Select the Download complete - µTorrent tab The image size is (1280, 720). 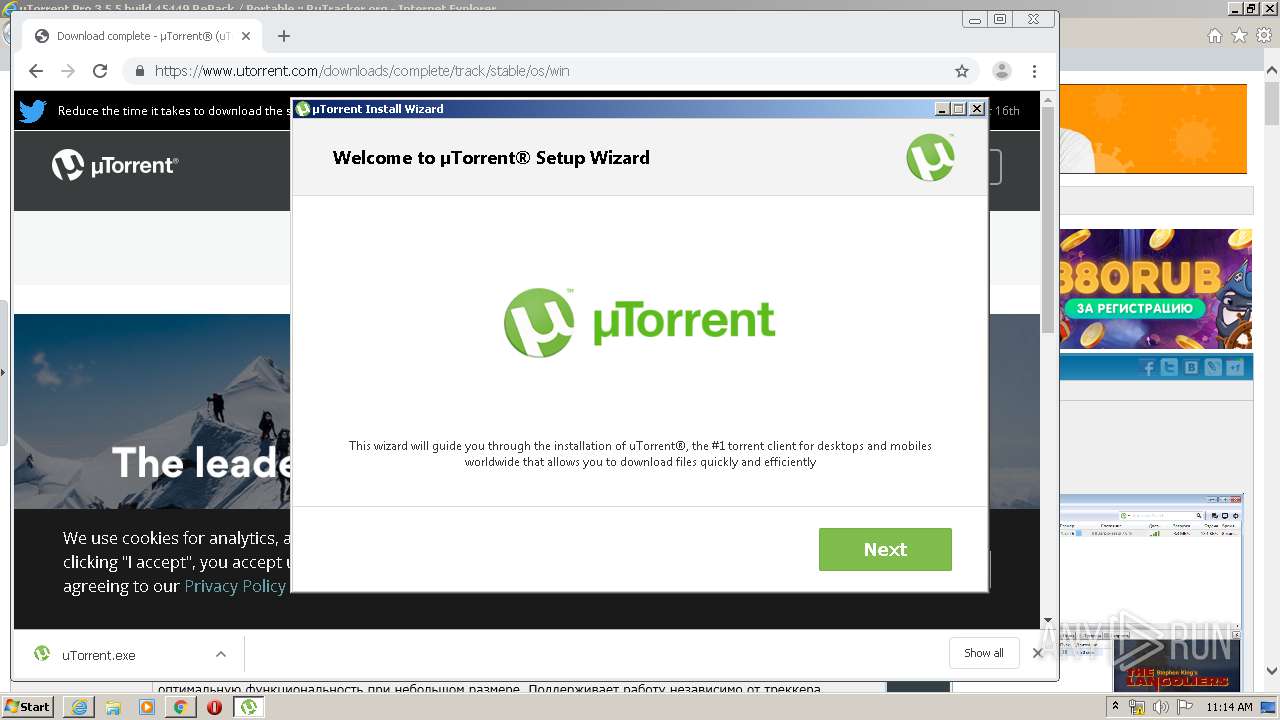(x=143, y=36)
